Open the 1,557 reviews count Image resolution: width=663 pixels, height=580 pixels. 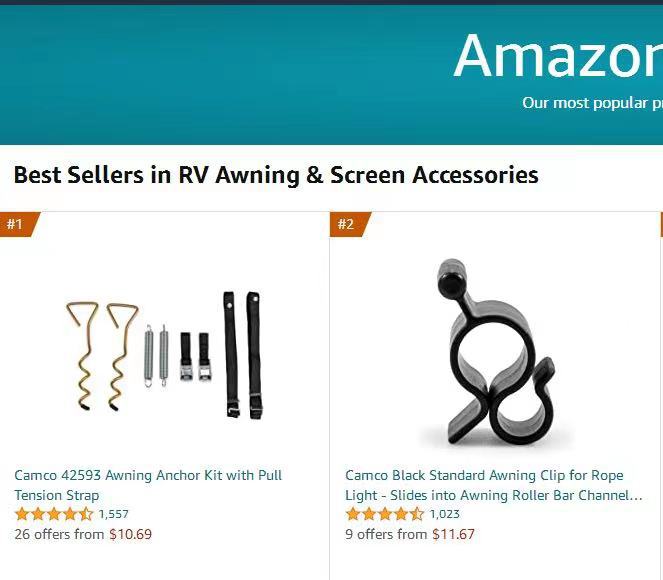[x=113, y=514]
